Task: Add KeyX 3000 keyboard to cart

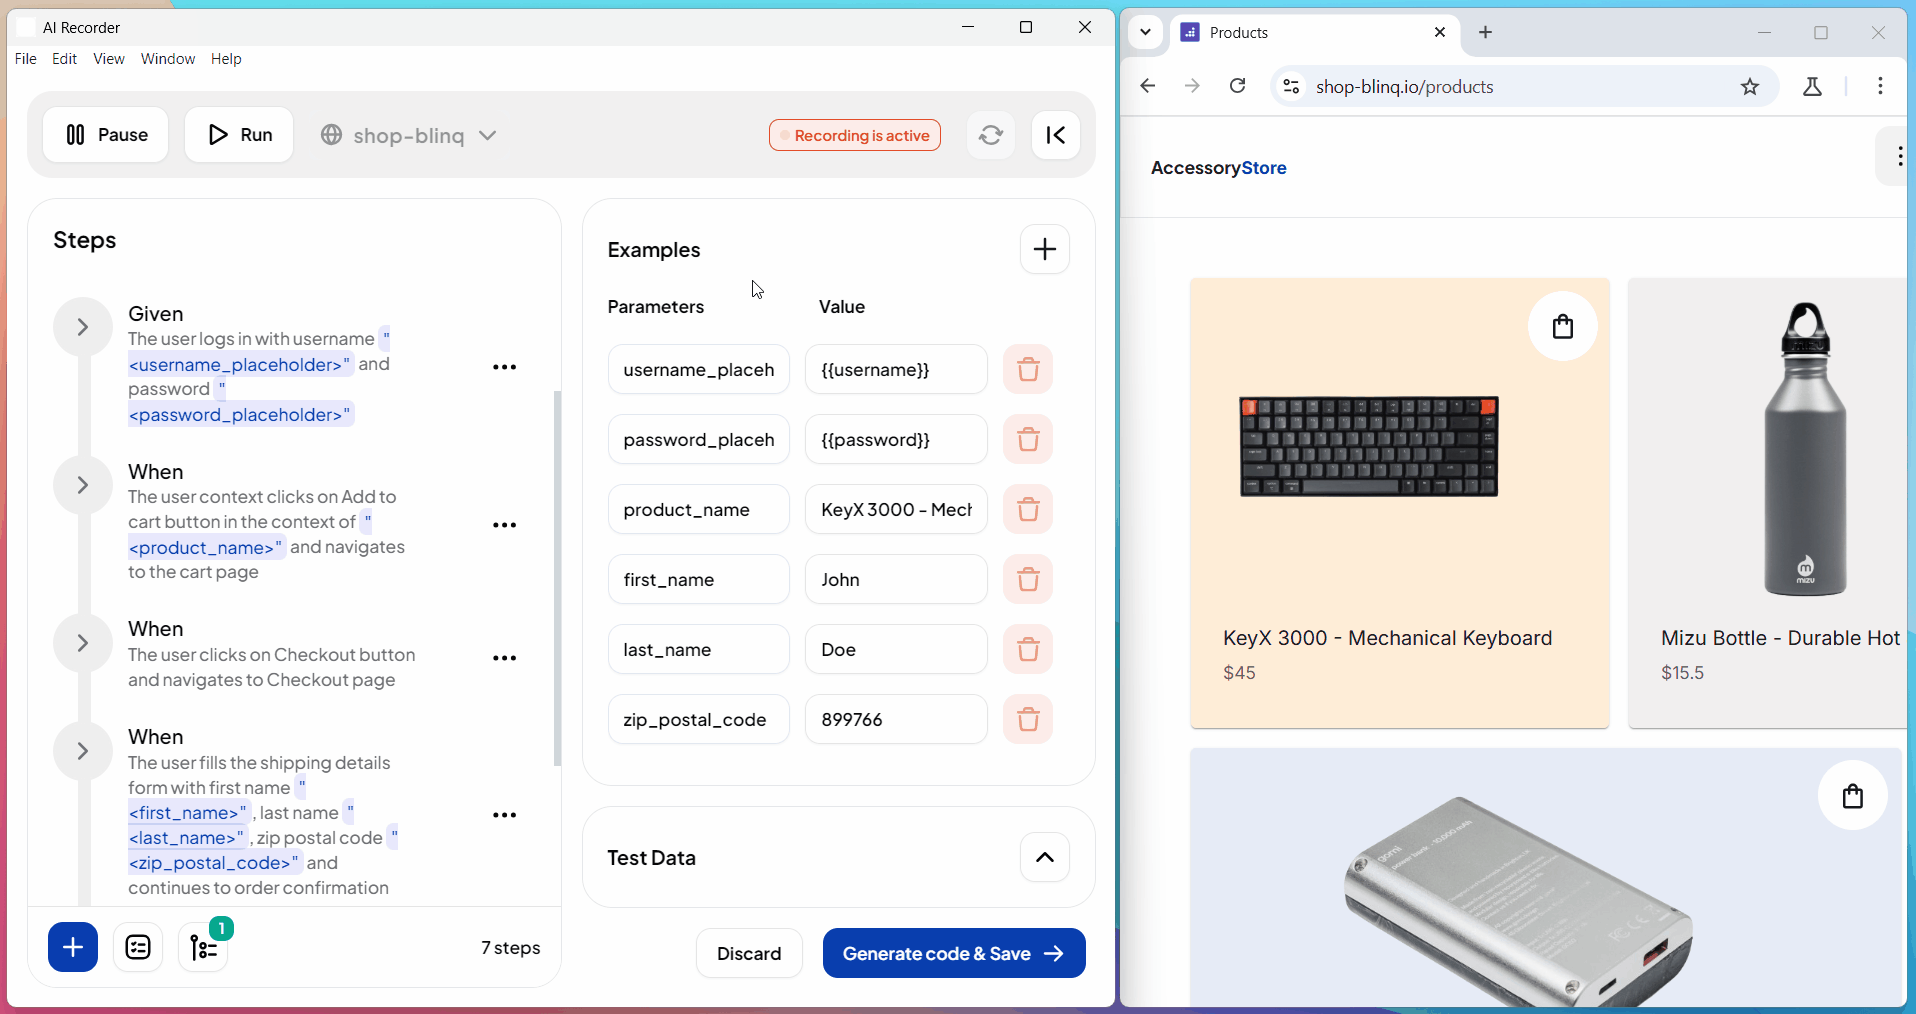Action: (x=1562, y=326)
